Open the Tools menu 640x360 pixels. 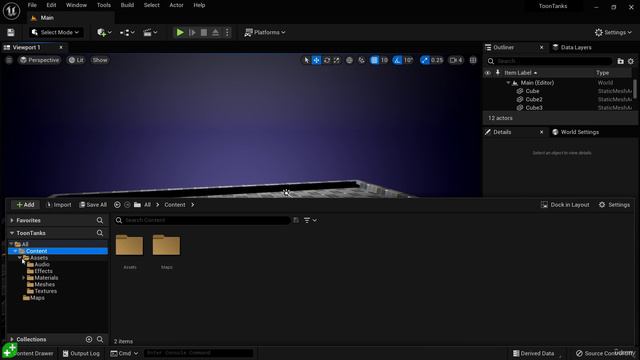coord(104,5)
